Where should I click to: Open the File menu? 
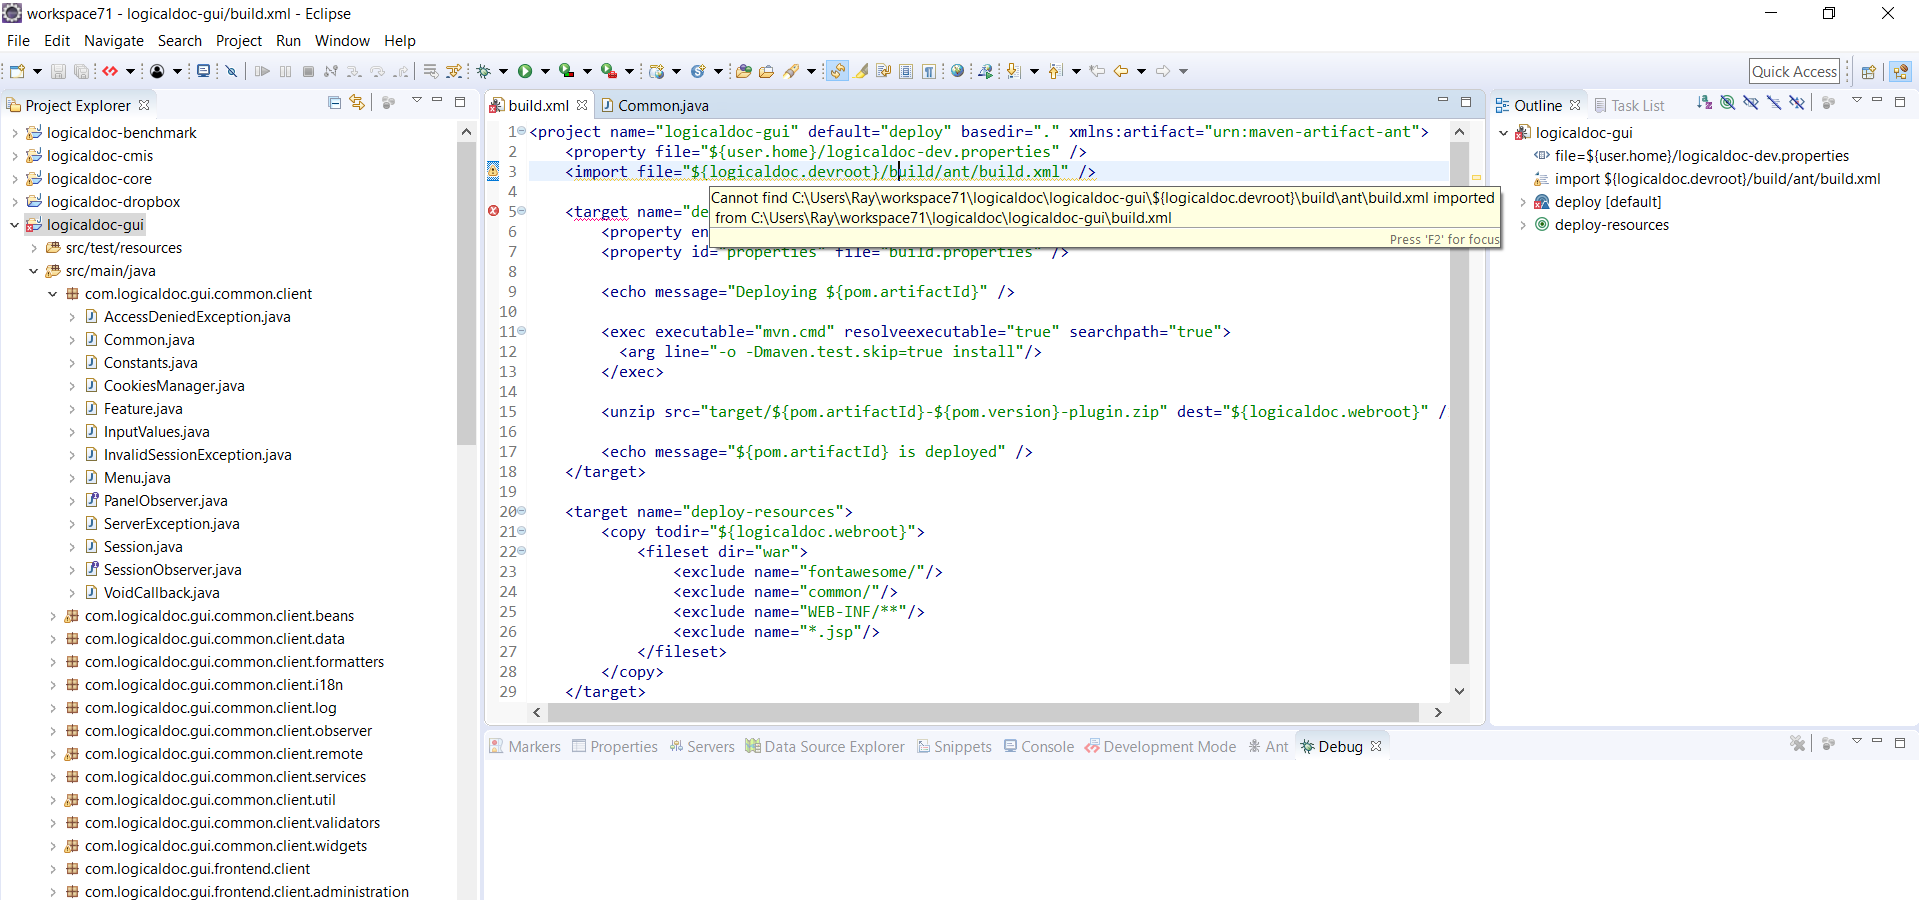click(x=18, y=41)
